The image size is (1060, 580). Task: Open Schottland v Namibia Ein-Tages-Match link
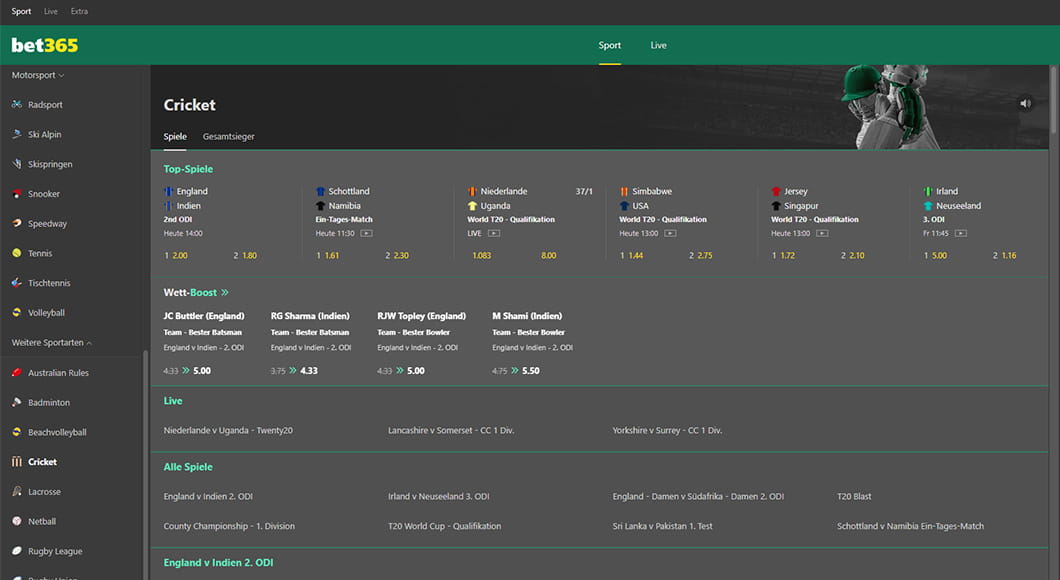pos(910,527)
